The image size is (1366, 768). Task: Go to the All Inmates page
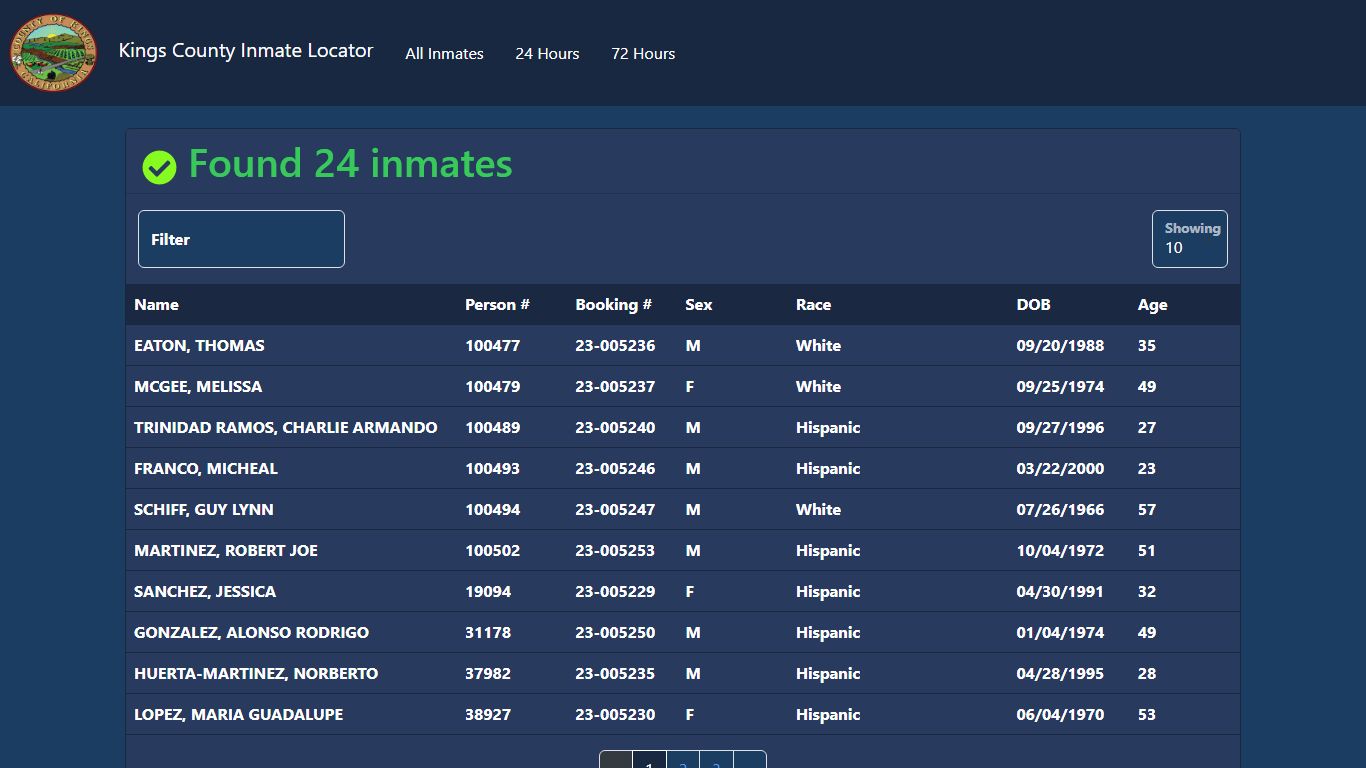click(x=444, y=54)
